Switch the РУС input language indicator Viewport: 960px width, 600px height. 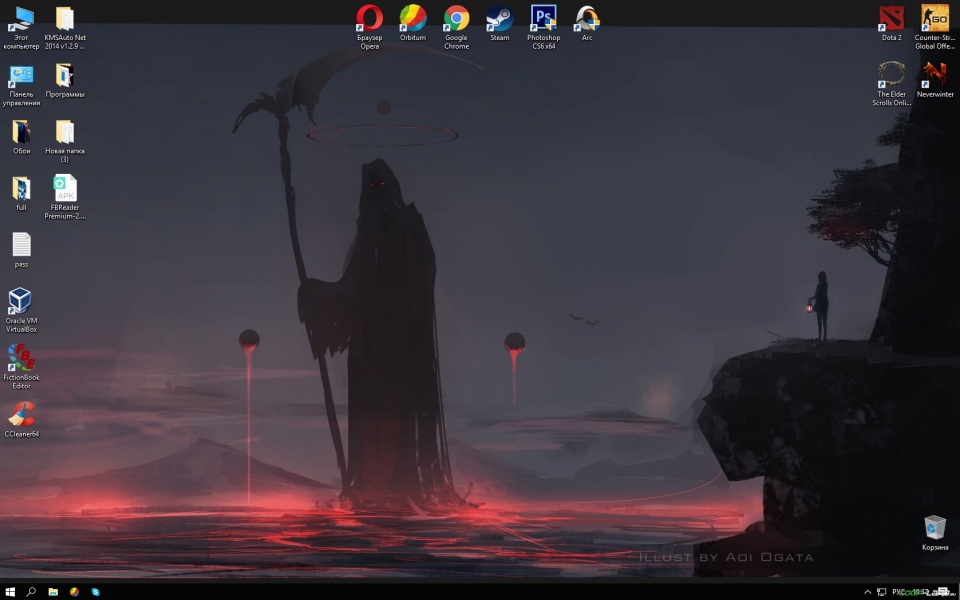tap(898, 592)
